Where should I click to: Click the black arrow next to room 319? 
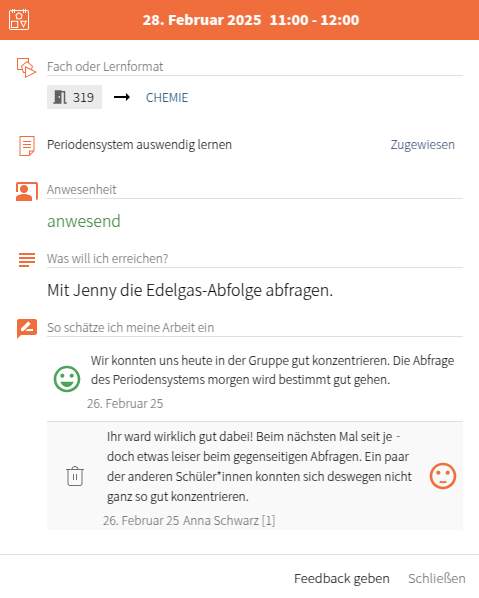click(122, 97)
